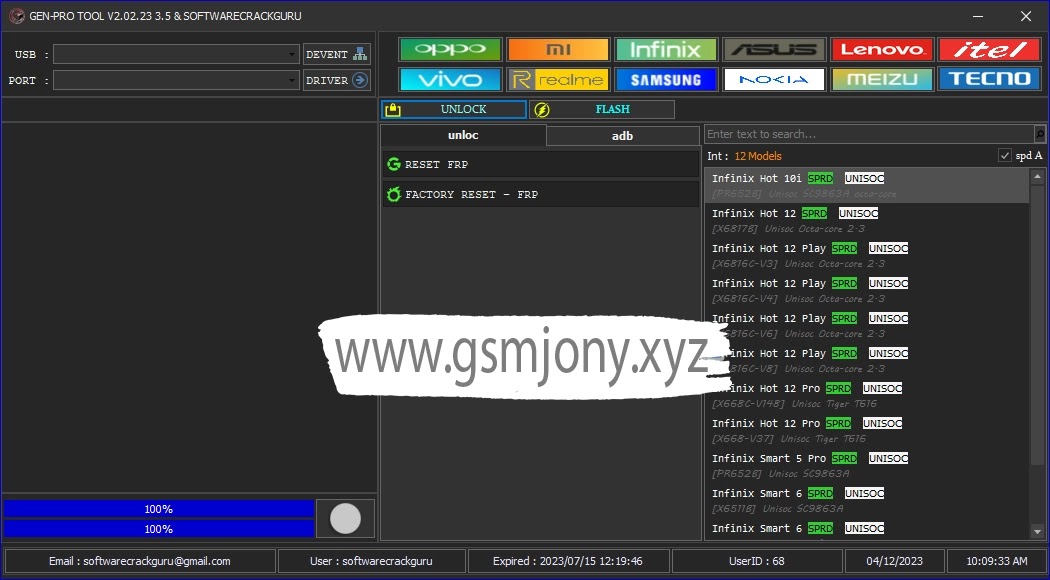Click the Expired date status entry
This screenshot has height=580, width=1050.
(568, 561)
